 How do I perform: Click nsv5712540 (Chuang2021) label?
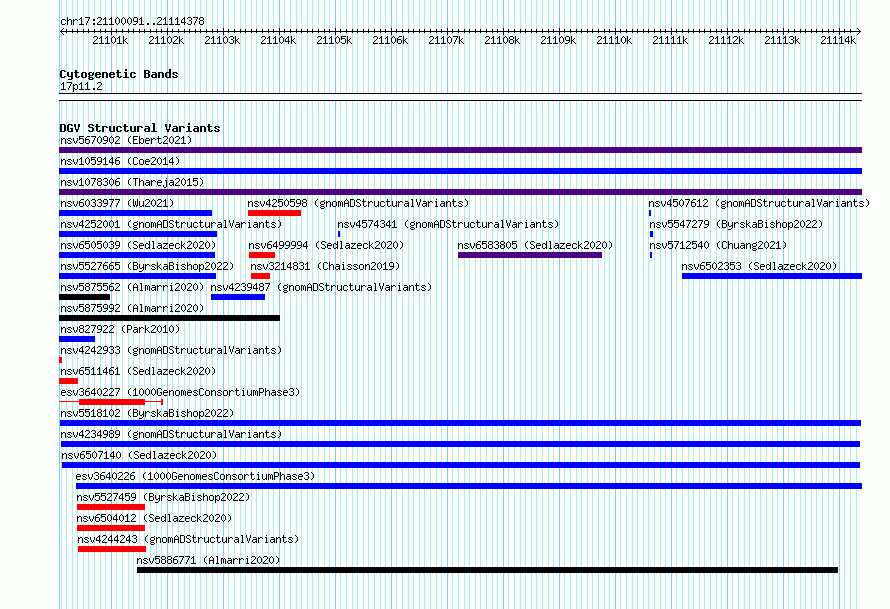click(718, 245)
